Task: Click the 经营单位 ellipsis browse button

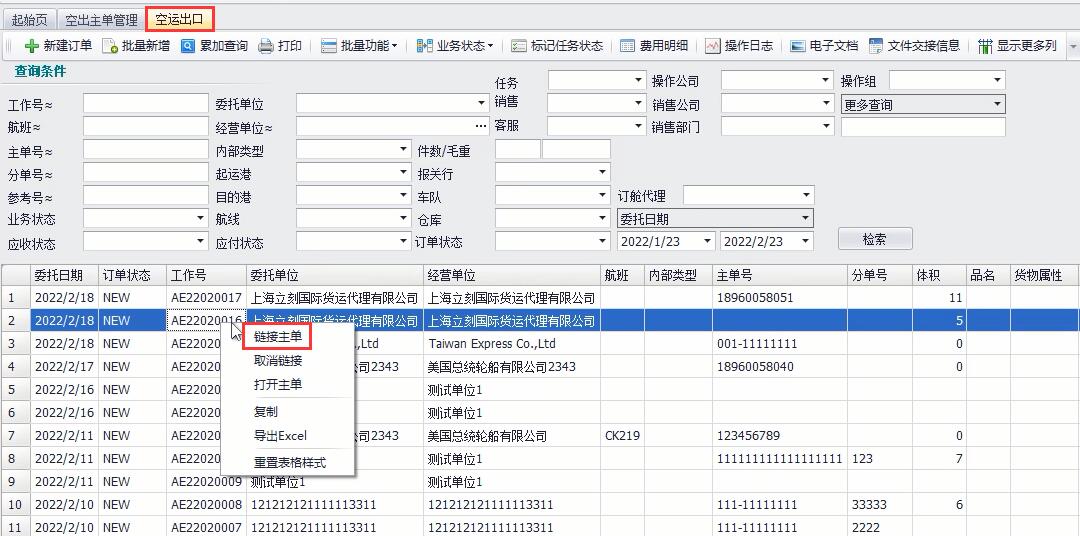Action: tap(481, 127)
